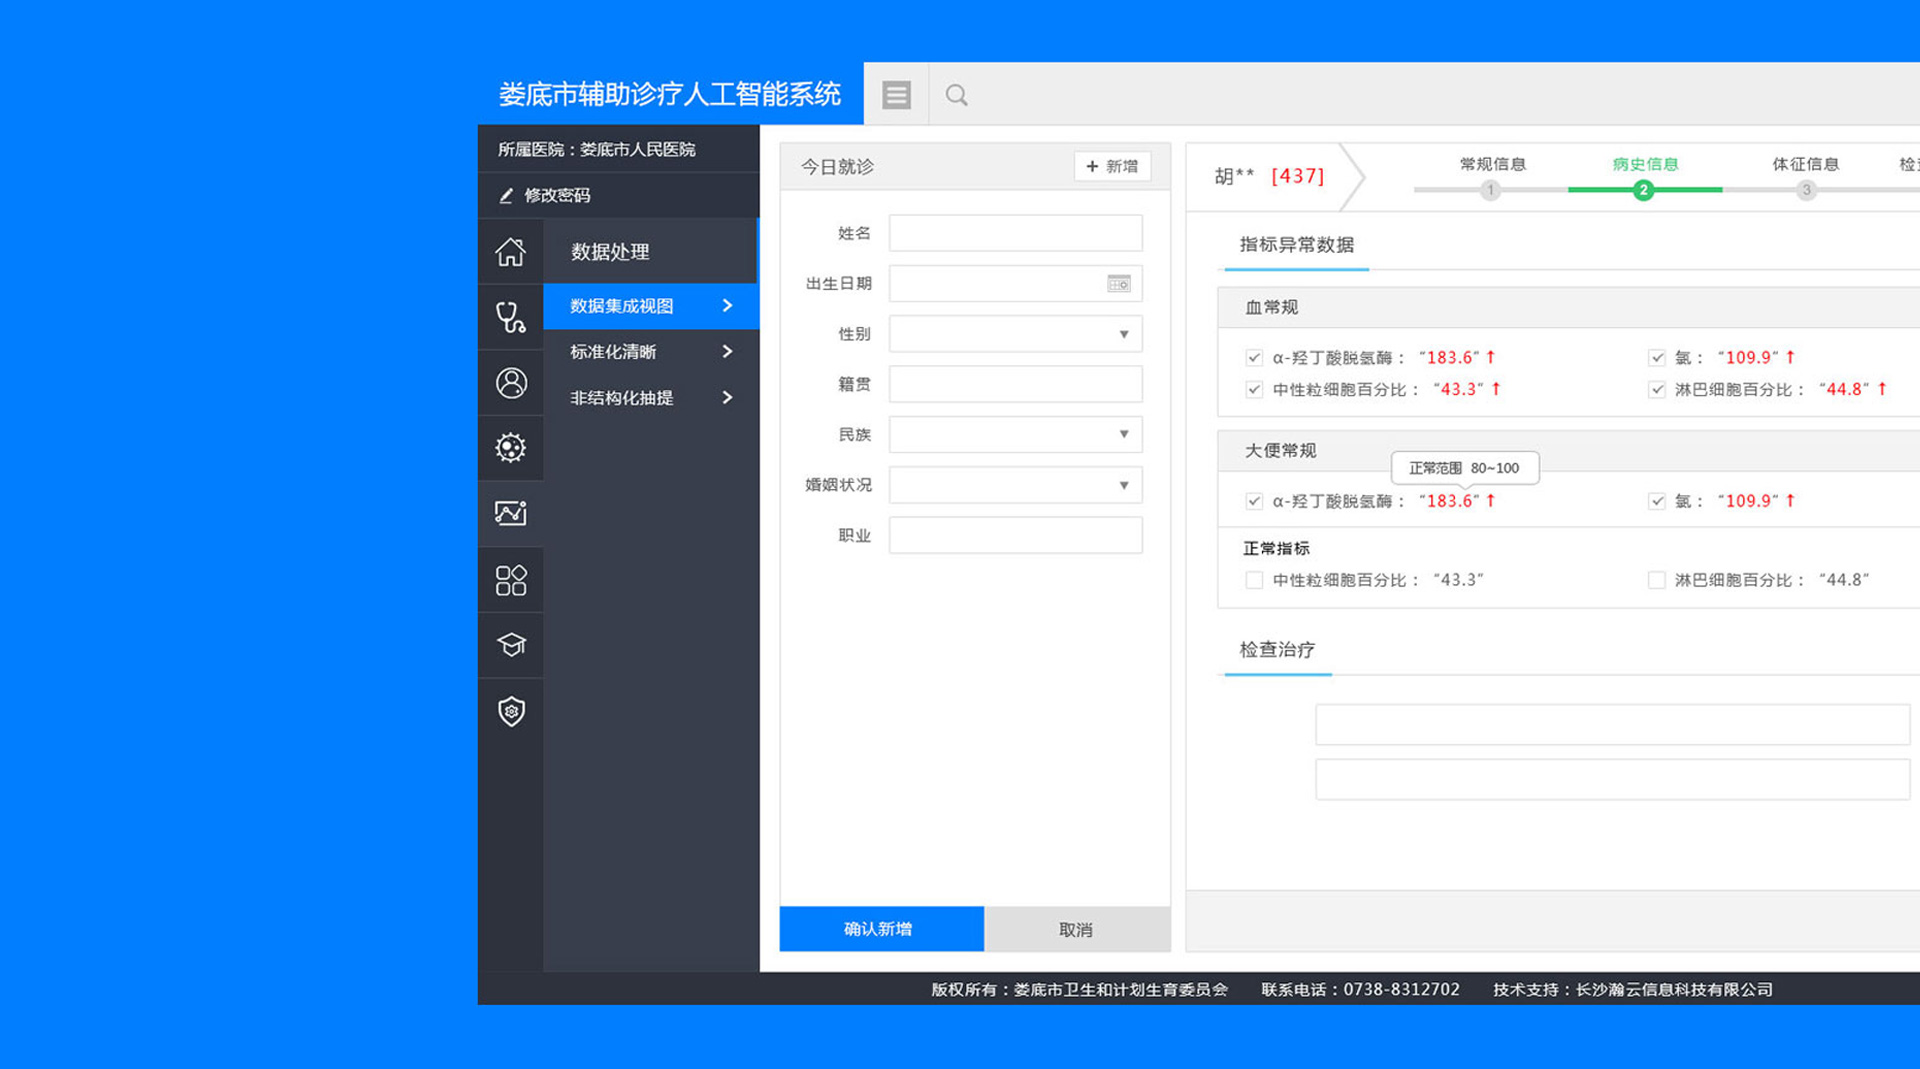Open the 民族 dropdown
Viewport: 1920px width, 1069px height.
(x=1015, y=434)
